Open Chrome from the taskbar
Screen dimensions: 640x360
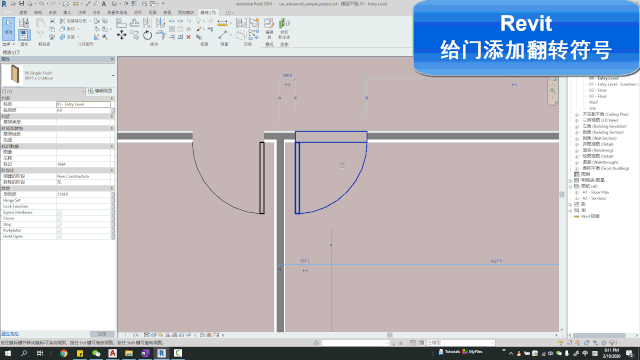pyautogui.click(x=64, y=353)
